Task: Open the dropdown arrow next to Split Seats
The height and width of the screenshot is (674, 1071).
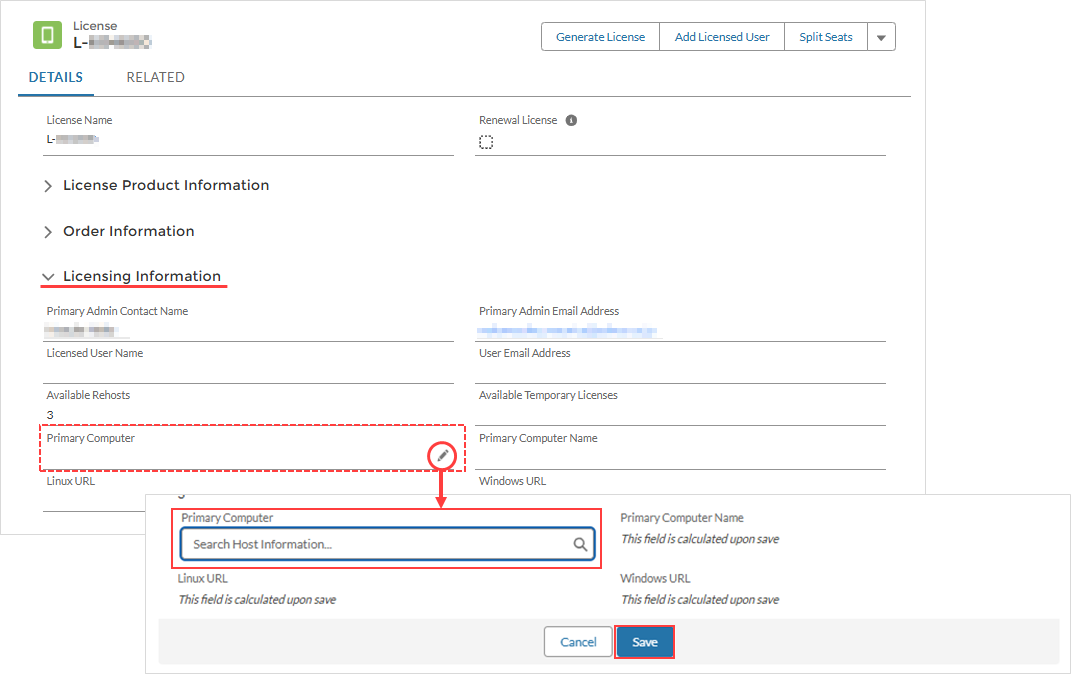Action: click(881, 37)
